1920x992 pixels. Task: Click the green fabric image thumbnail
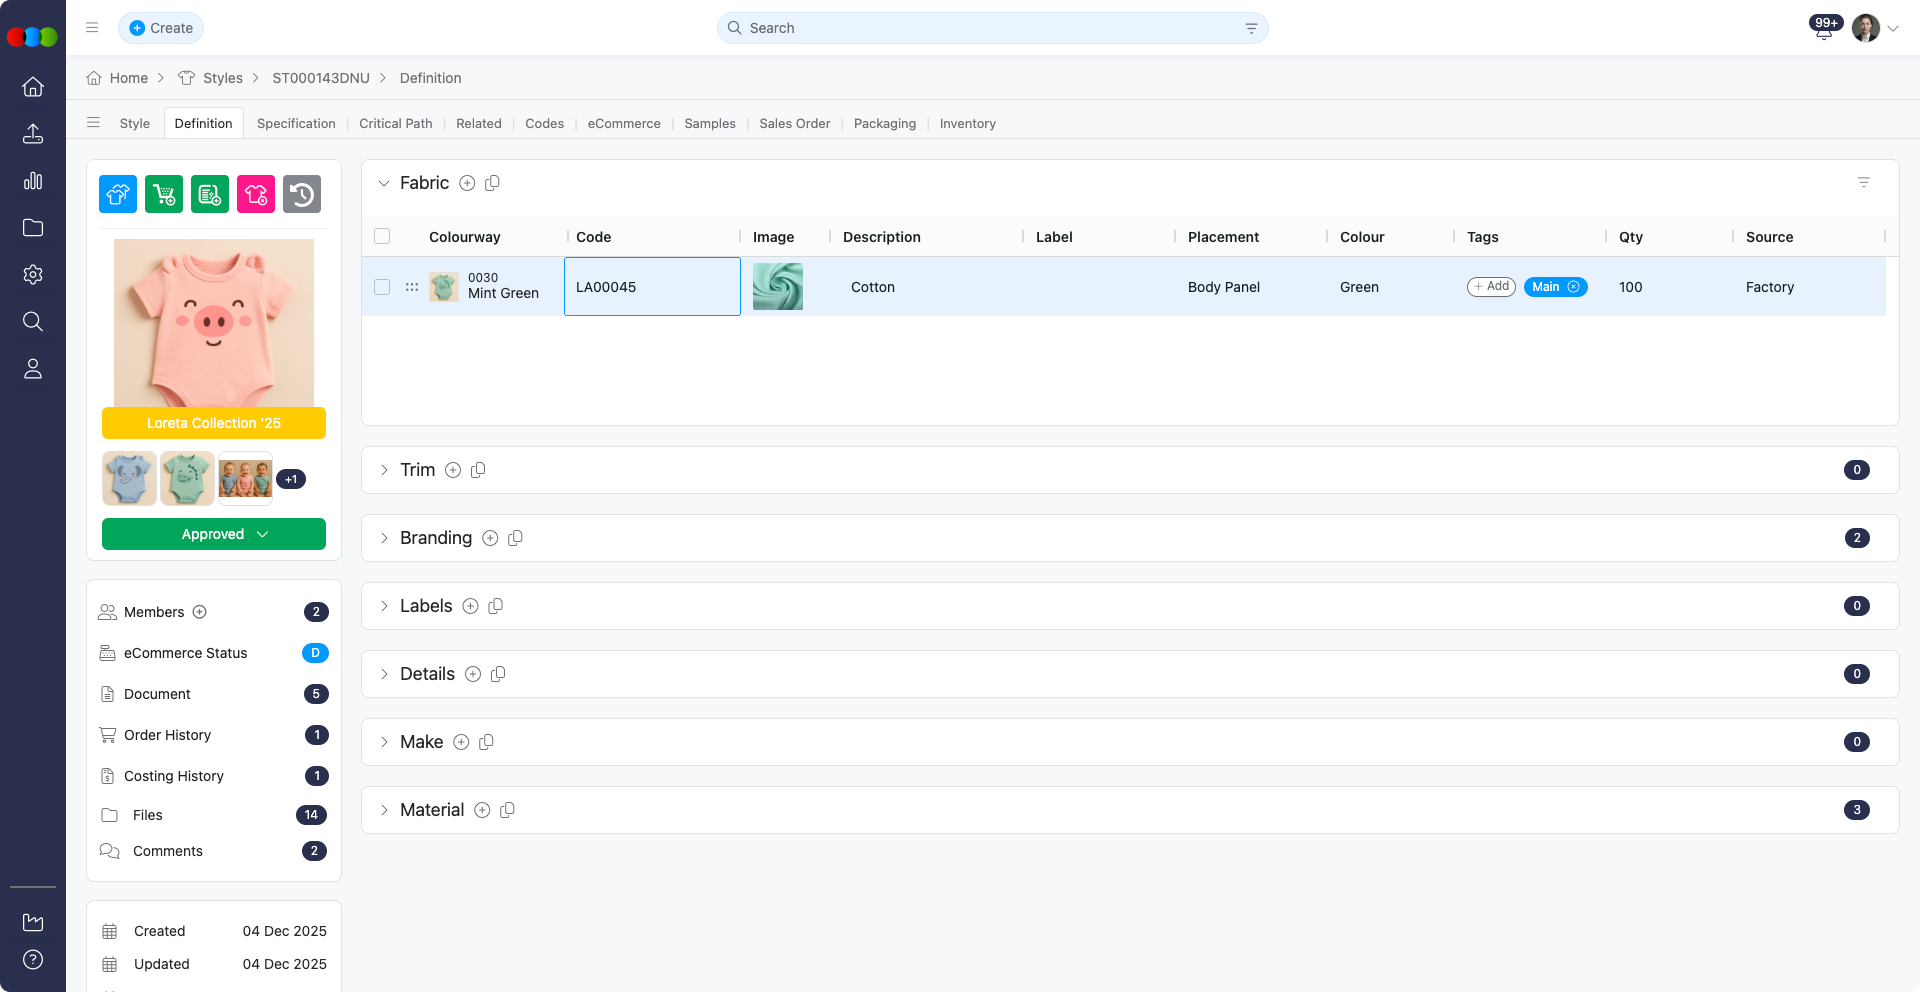coord(777,287)
